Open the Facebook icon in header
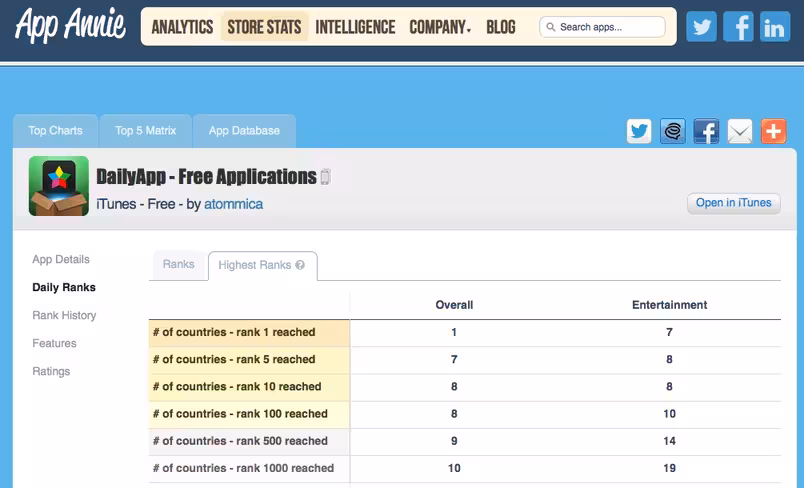The image size is (804, 488). (x=738, y=26)
